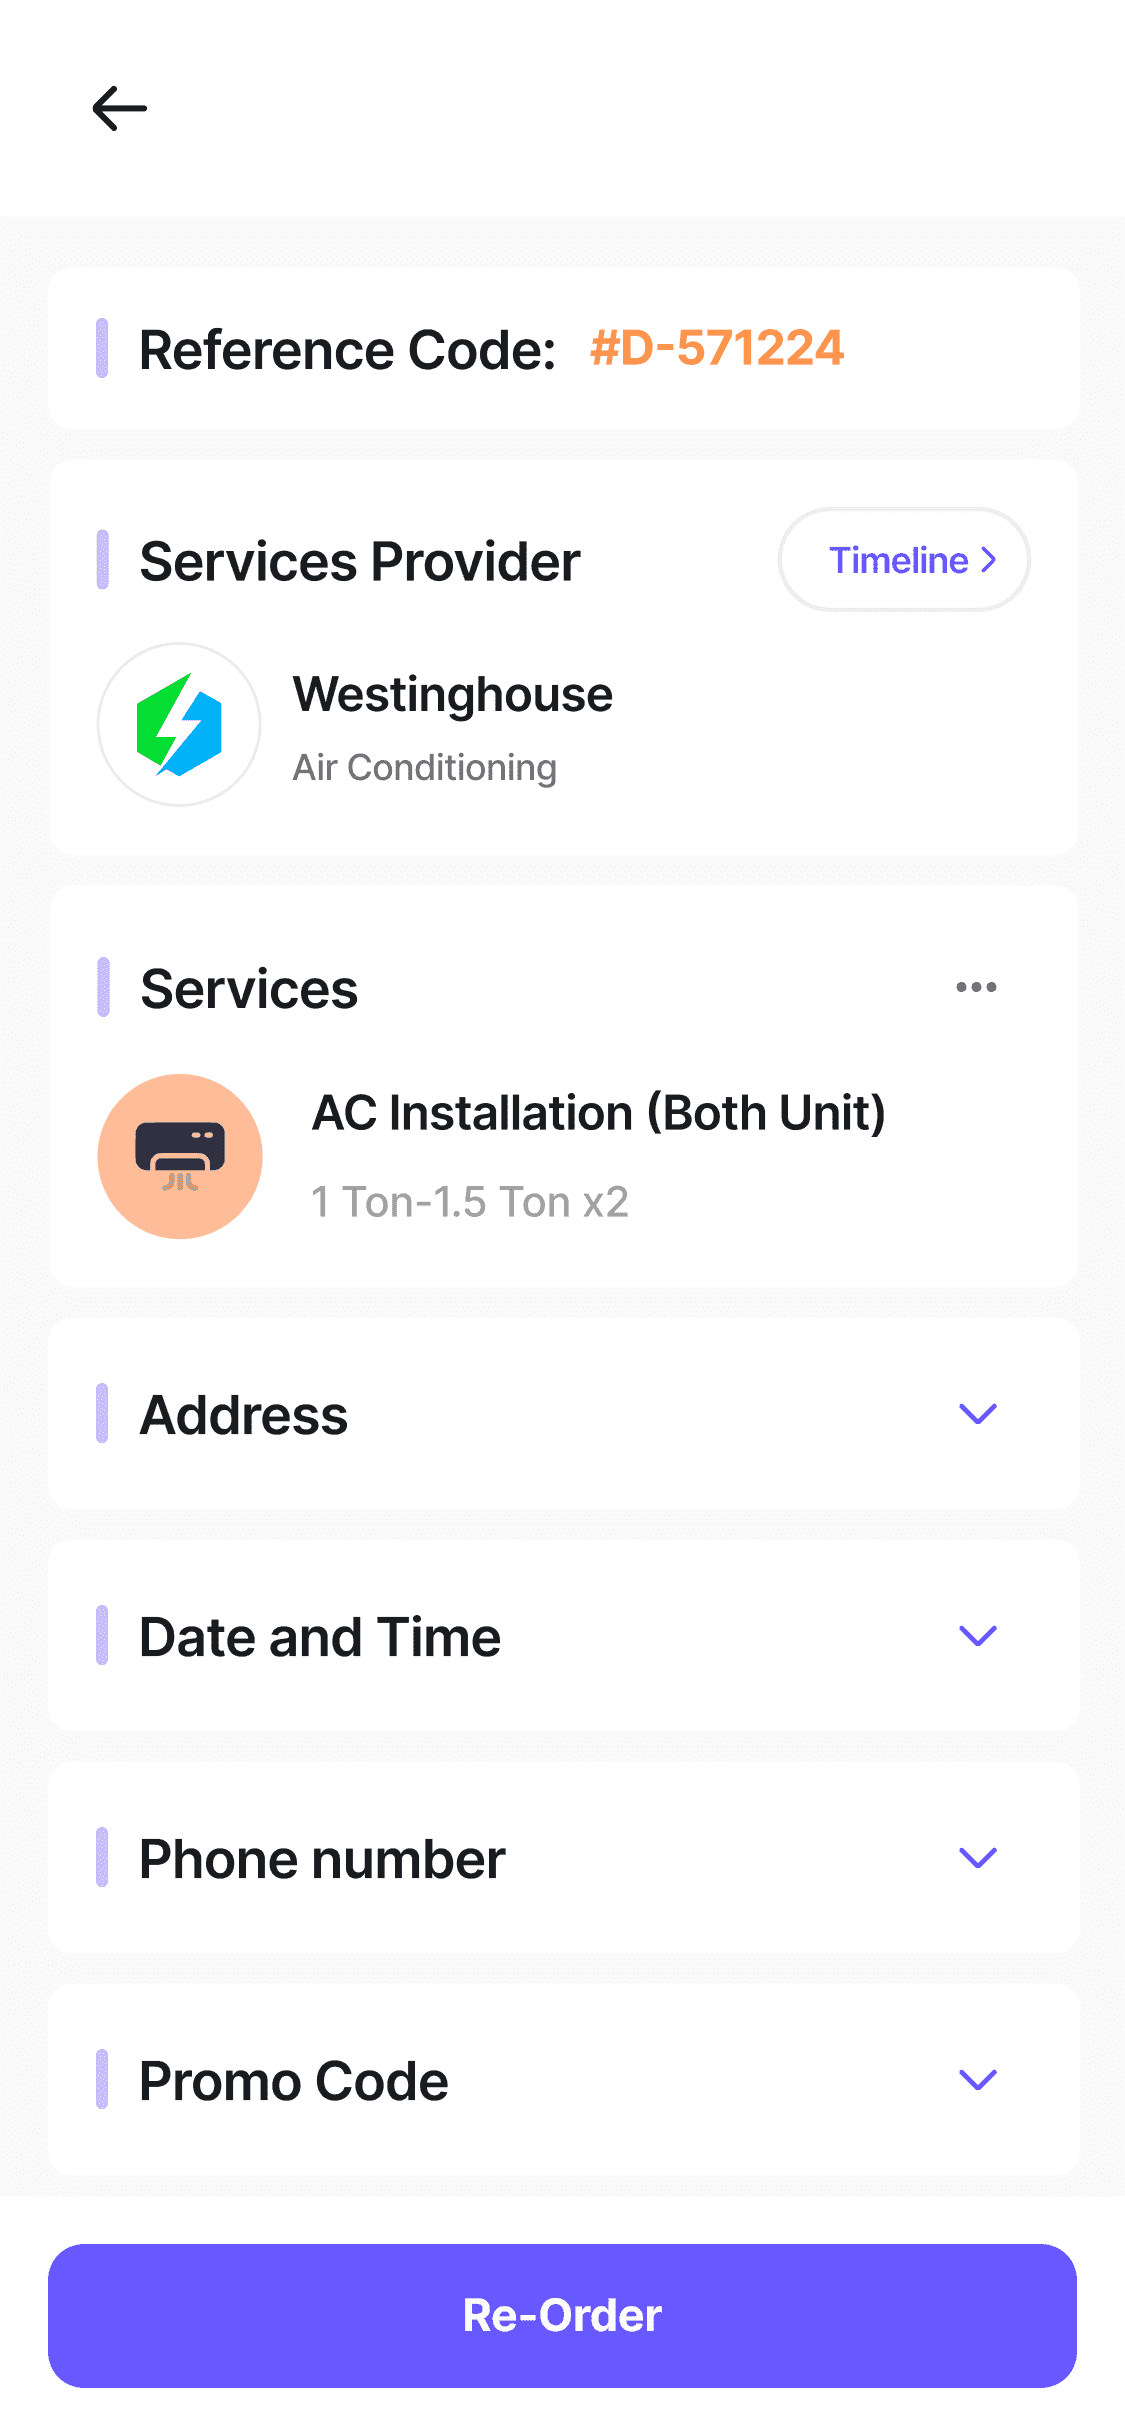Expand the Date and Time chevron
The width and height of the screenshot is (1125, 2436).
978,1636
